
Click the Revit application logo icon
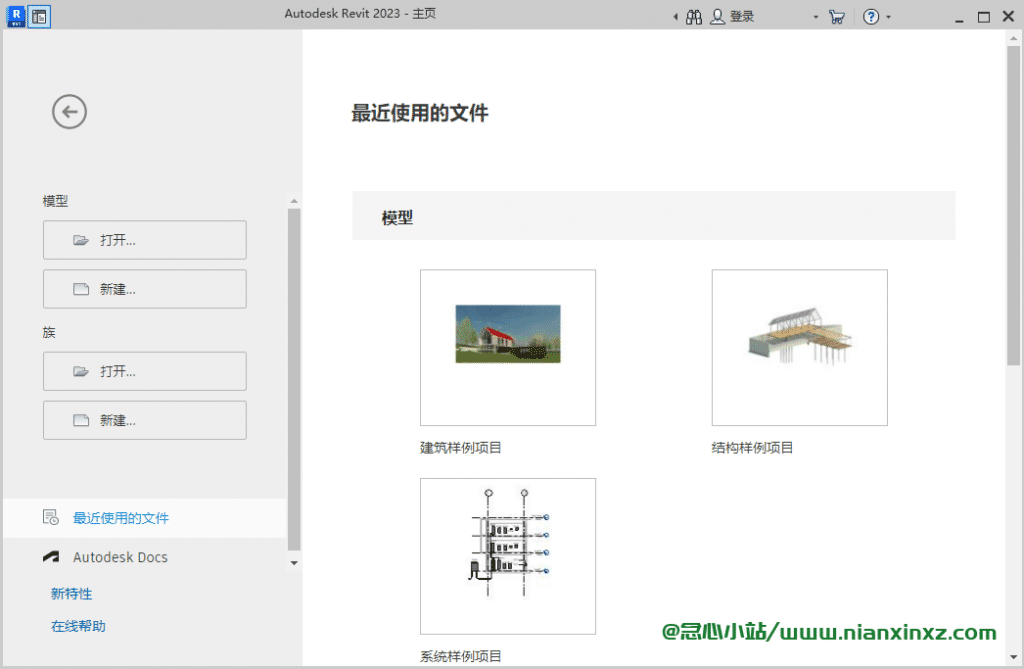pos(16,16)
